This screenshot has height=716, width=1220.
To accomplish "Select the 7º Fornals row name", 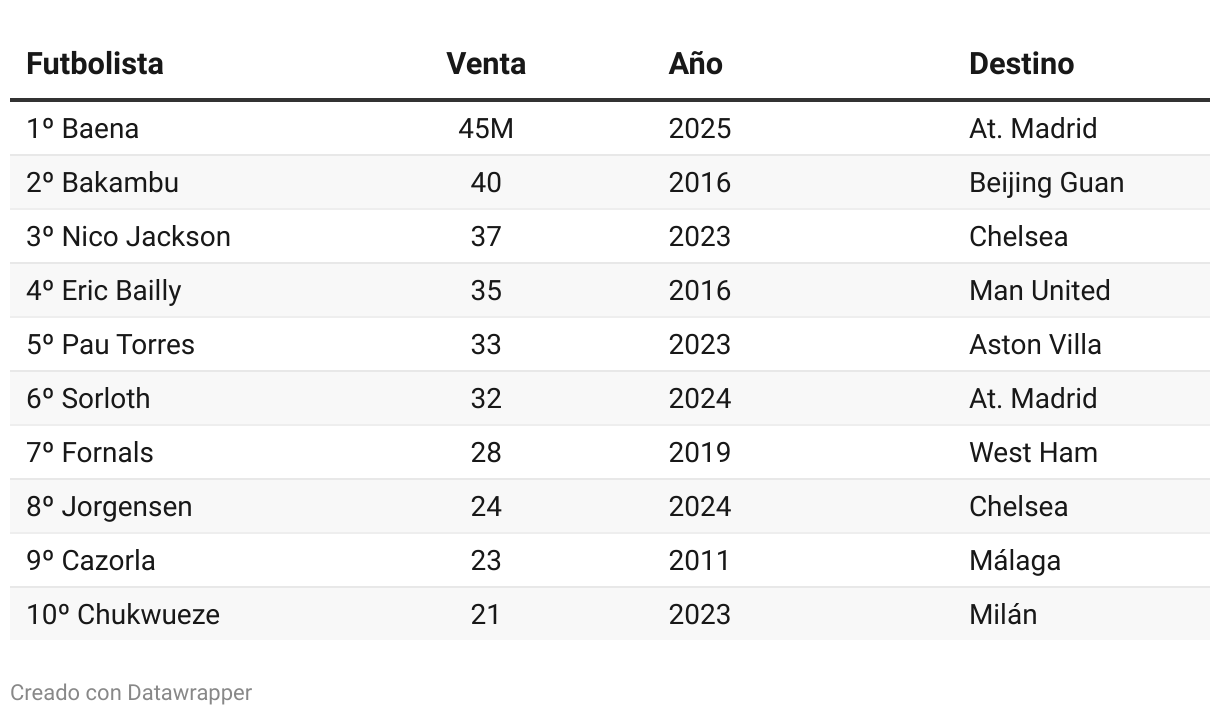I will [90, 453].
